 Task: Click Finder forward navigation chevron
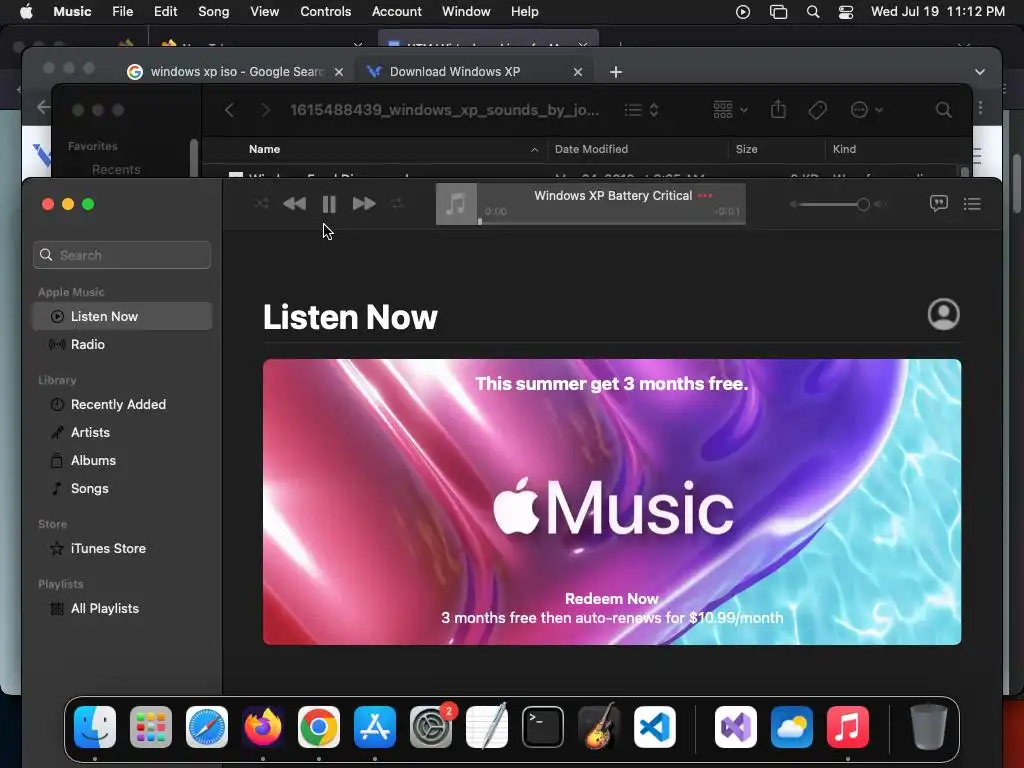(265, 110)
